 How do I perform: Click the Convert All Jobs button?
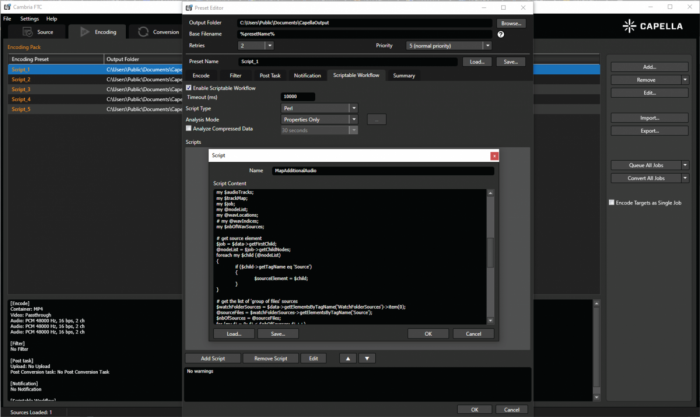coord(646,178)
